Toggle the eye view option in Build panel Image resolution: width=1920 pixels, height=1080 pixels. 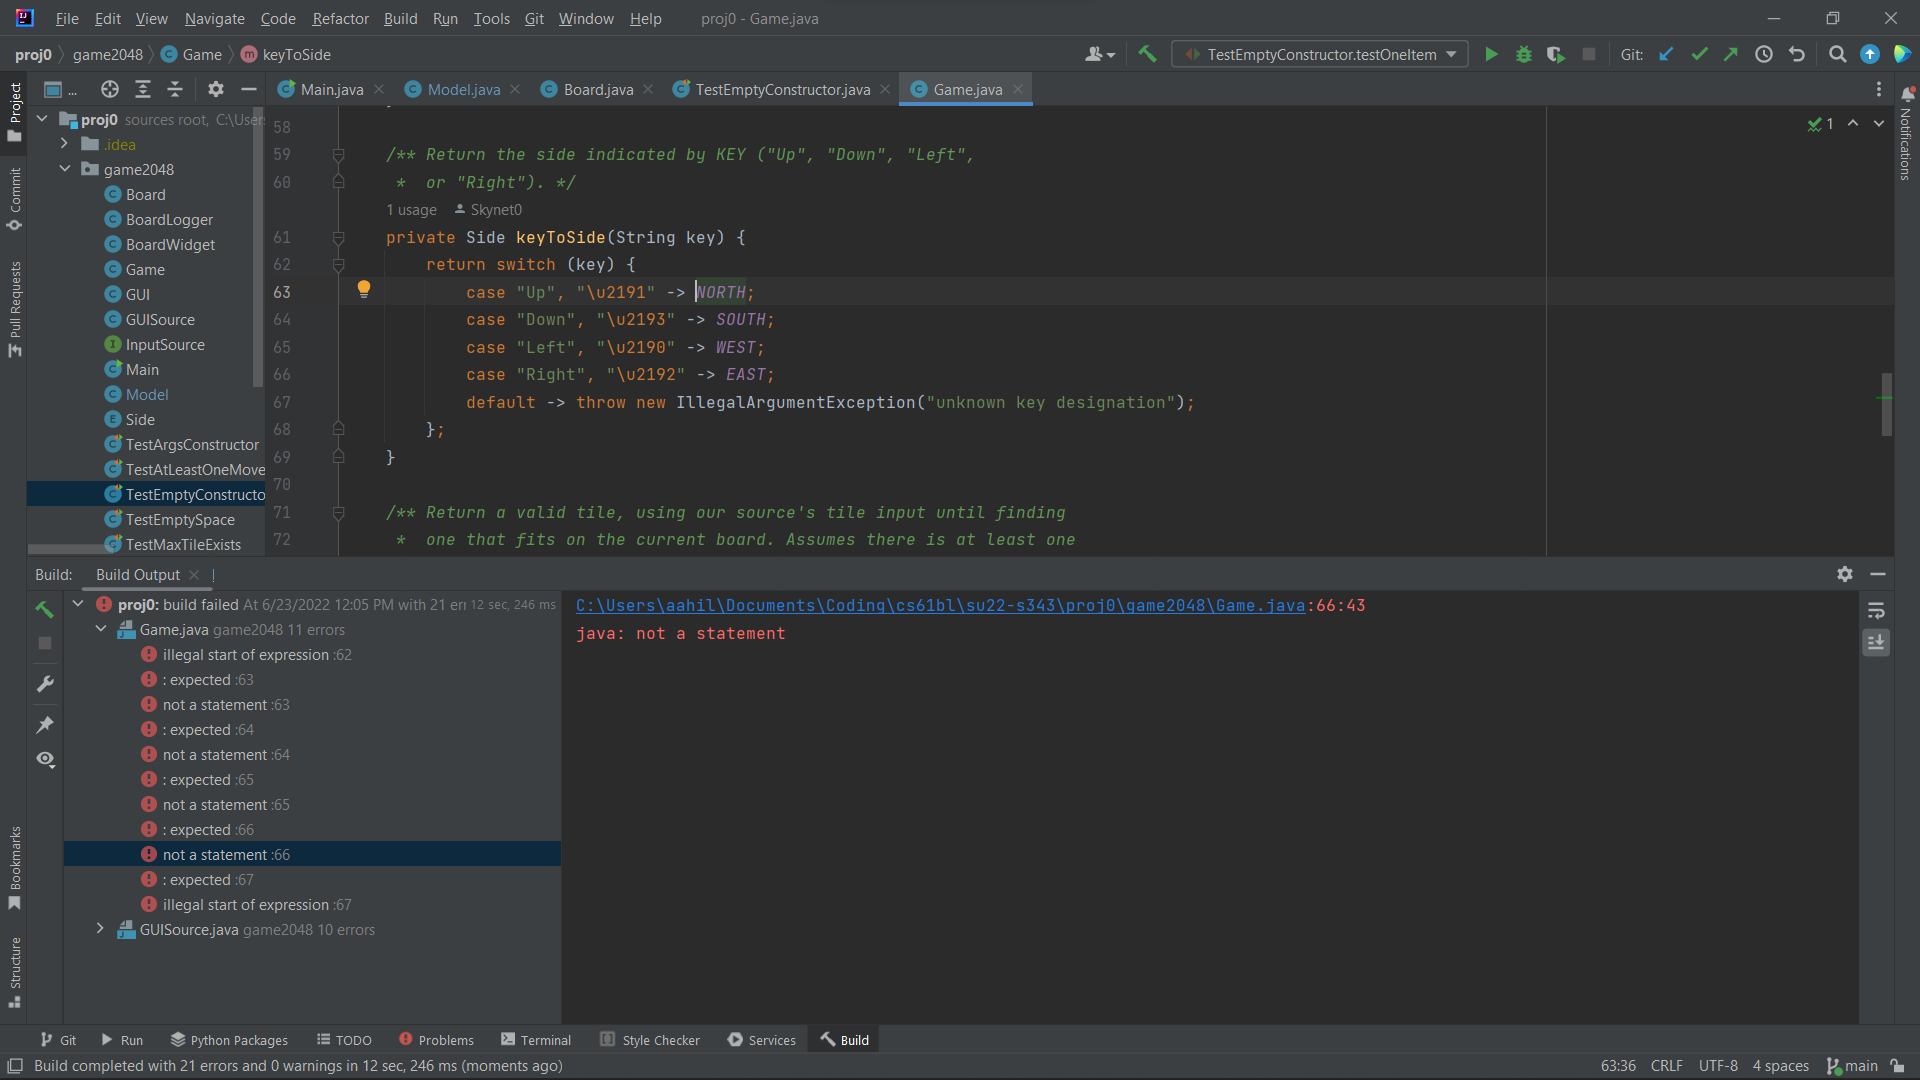[45, 759]
